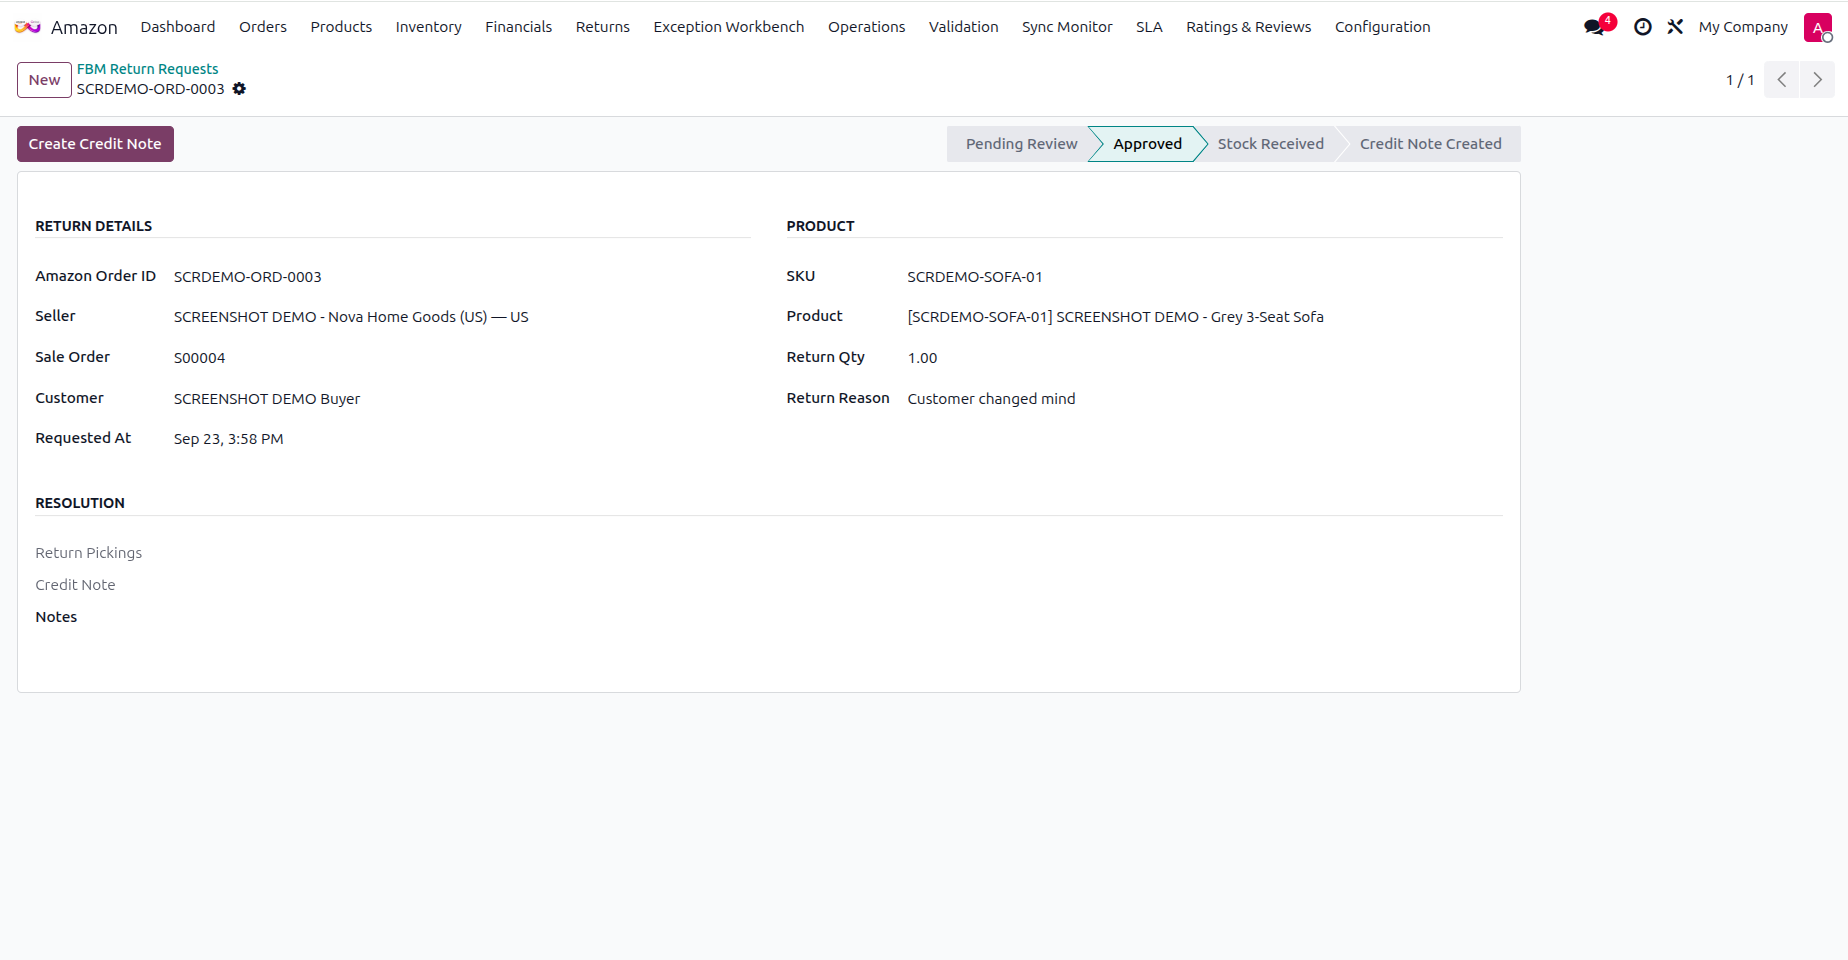Click the RESOLUTION section heading
This screenshot has height=960, width=1848.
click(x=80, y=503)
